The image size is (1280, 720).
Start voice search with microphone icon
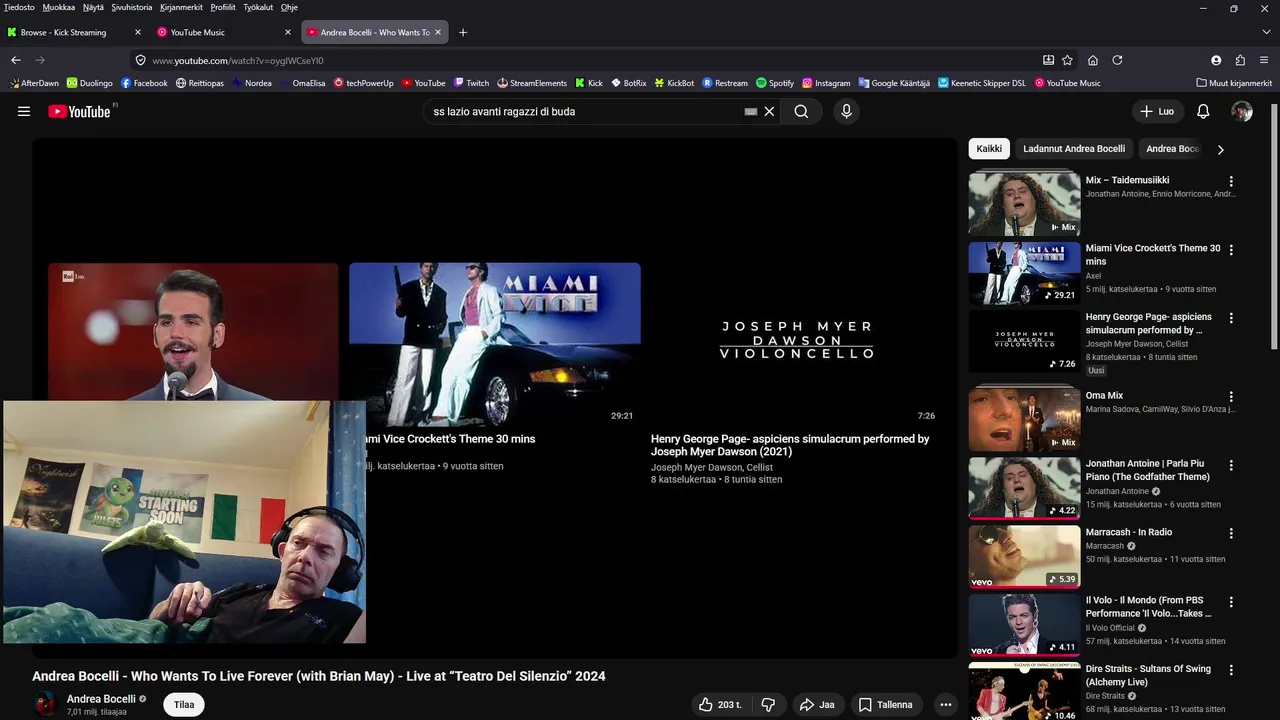coord(846,111)
